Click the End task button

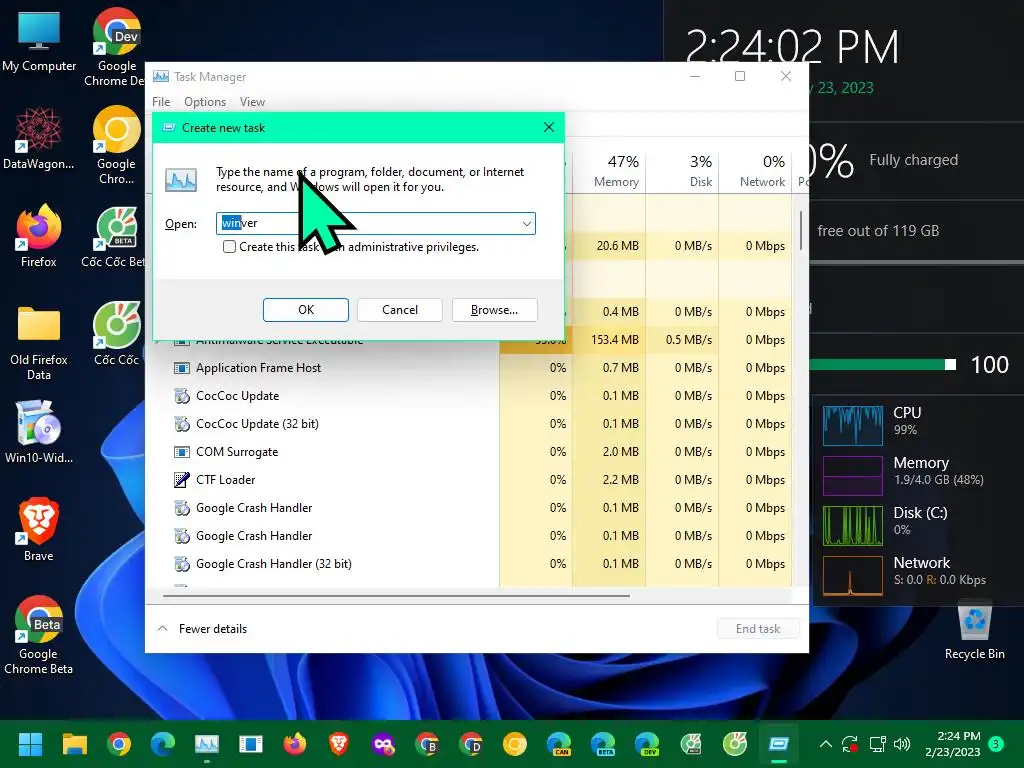click(758, 629)
